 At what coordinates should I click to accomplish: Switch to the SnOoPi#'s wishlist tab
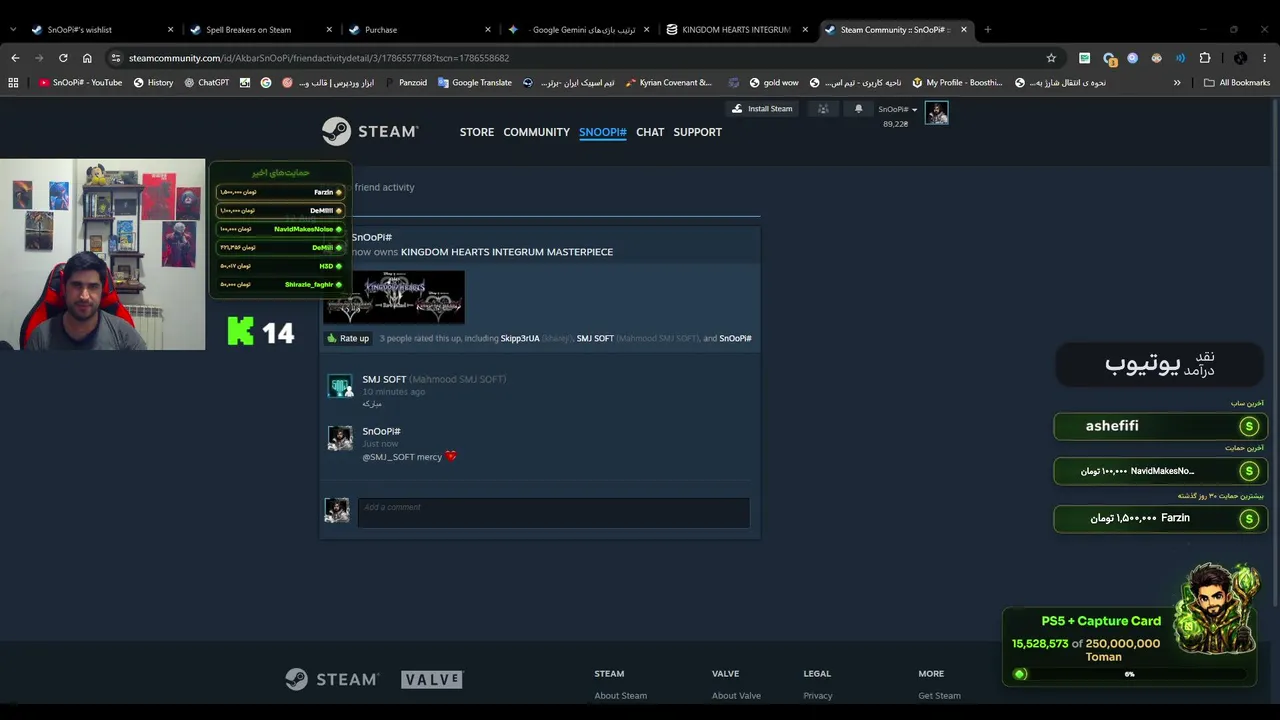click(x=102, y=30)
